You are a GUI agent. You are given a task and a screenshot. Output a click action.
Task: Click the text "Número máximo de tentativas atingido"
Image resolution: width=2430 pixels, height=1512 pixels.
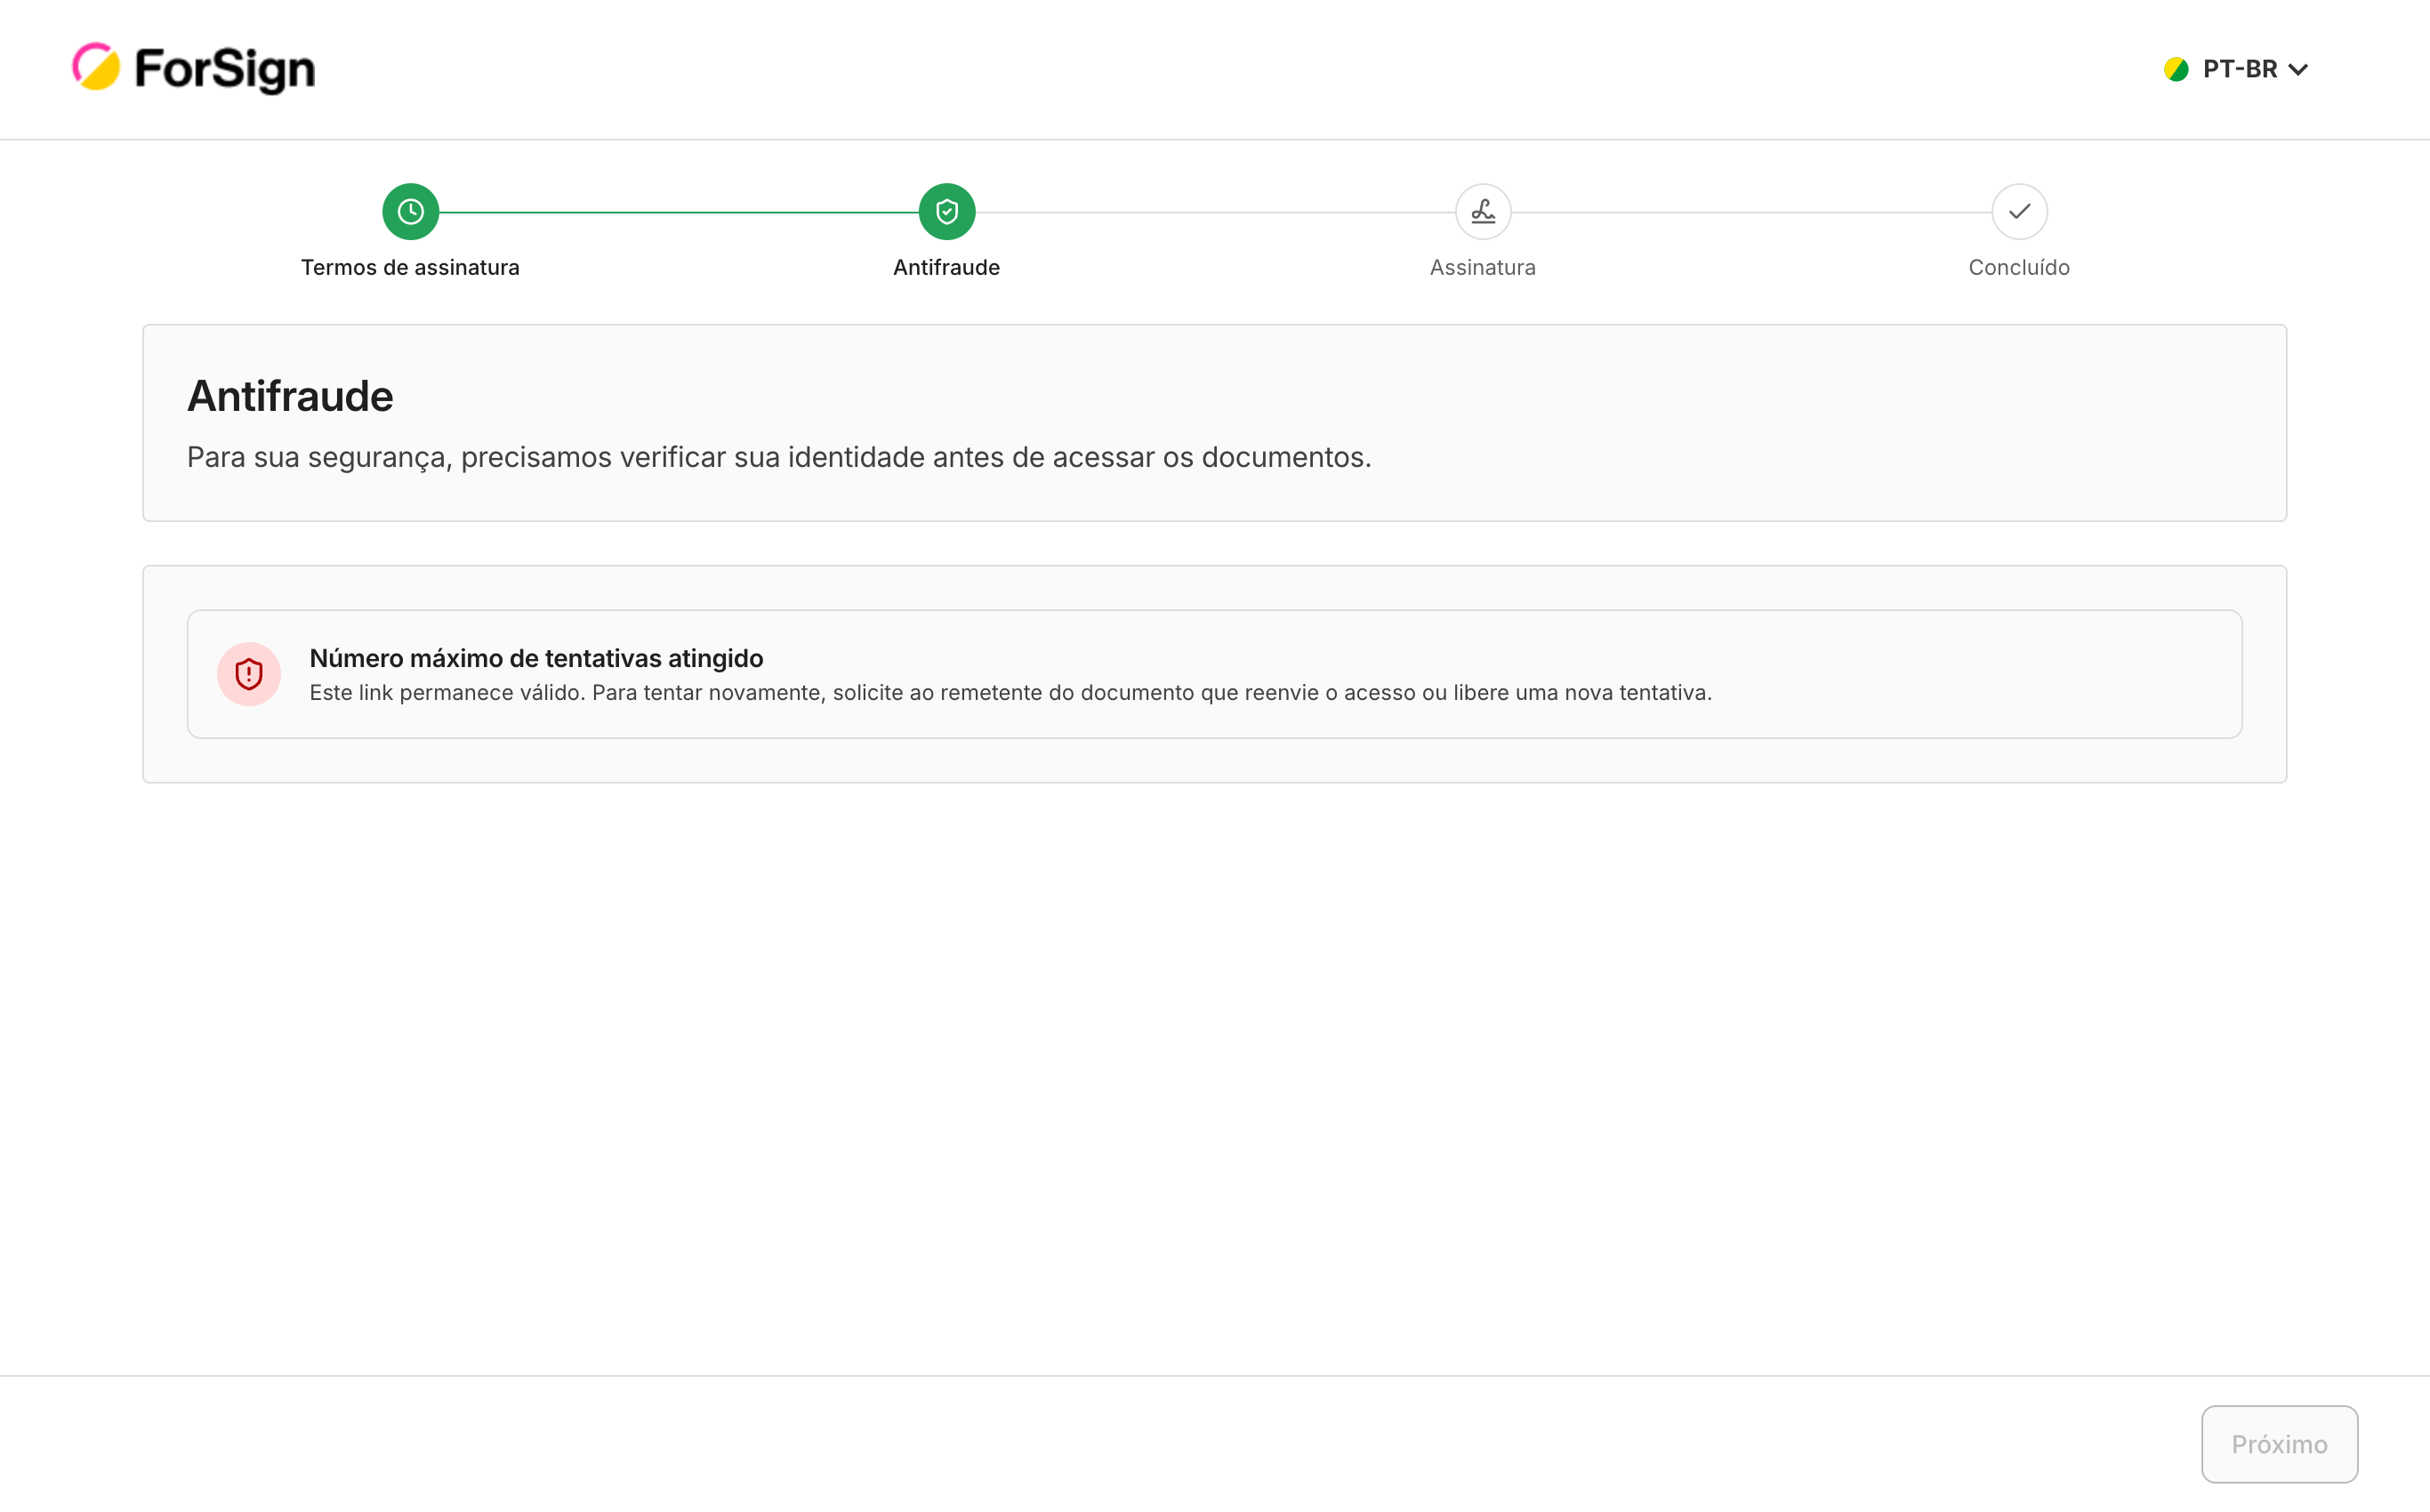[x=536, y=658]
